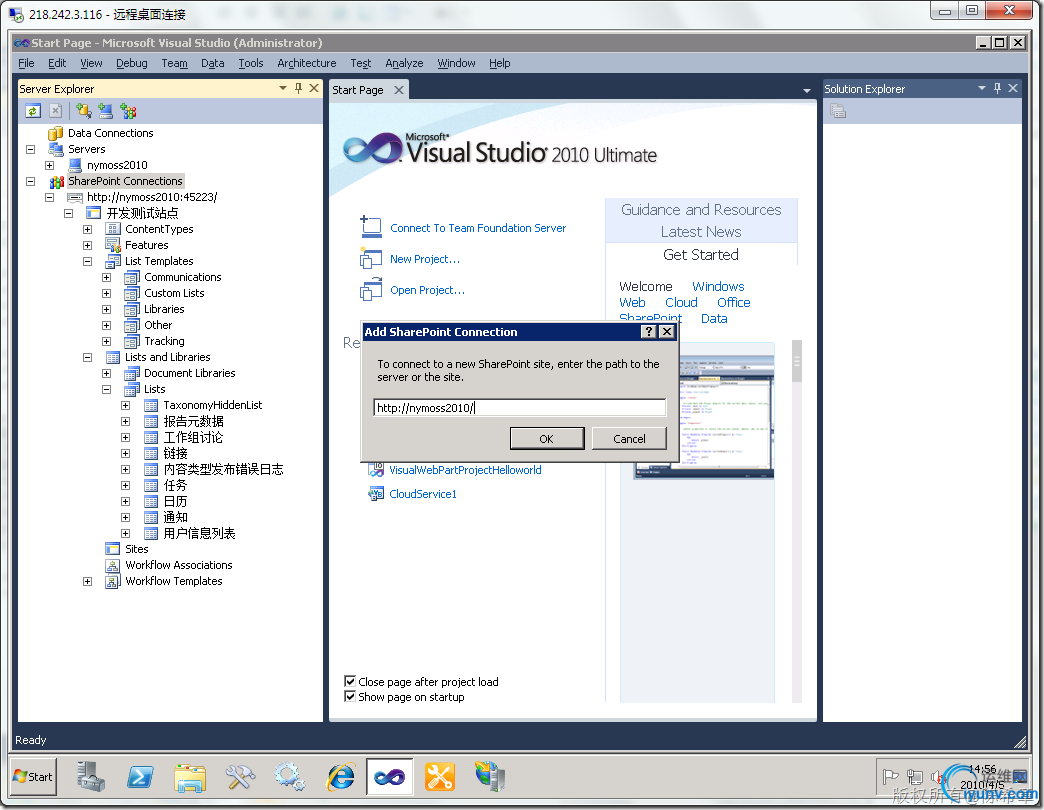Open Internet Explorer from the taskbar
The width and height of the screenshot is (1044, 810).
coord(341,777)
